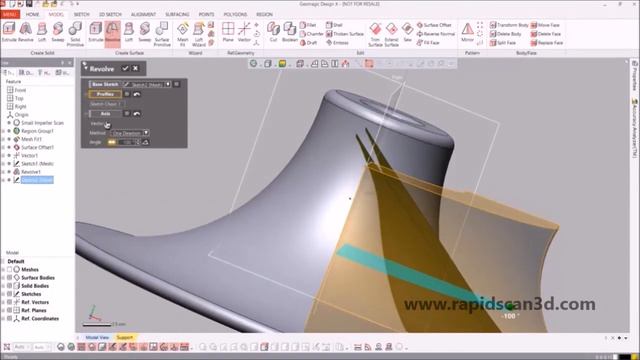Select the Mirror pattern tool
The height and width of the screenshot is (360, 640).
(467, 32)
